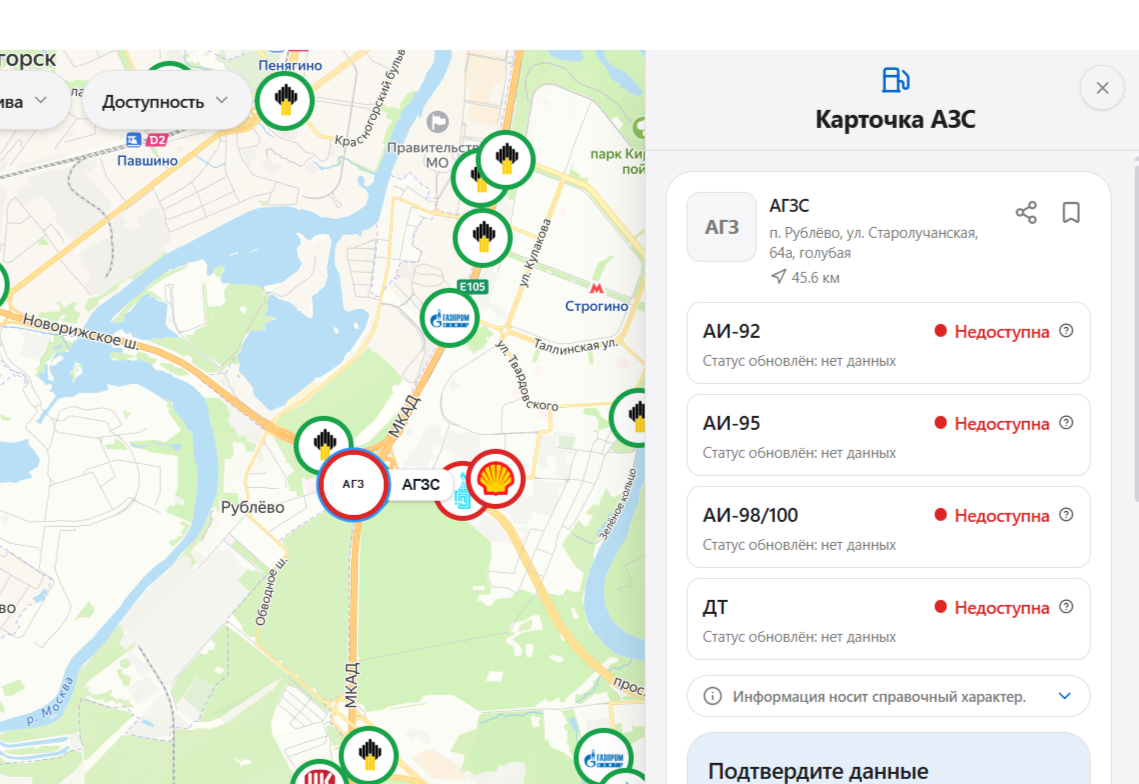Select the red АГЗ map marker

(353, 485)
